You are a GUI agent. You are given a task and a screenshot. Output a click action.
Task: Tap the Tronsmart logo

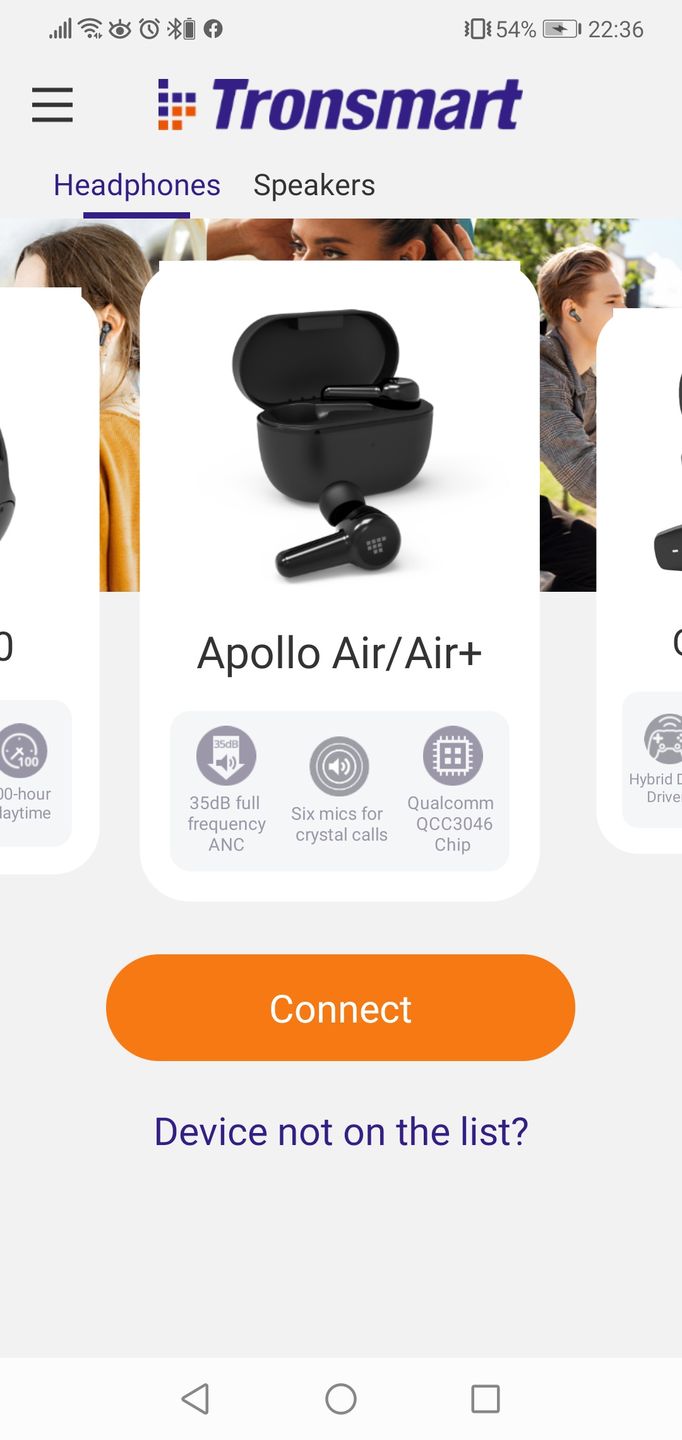coord(340,105)
